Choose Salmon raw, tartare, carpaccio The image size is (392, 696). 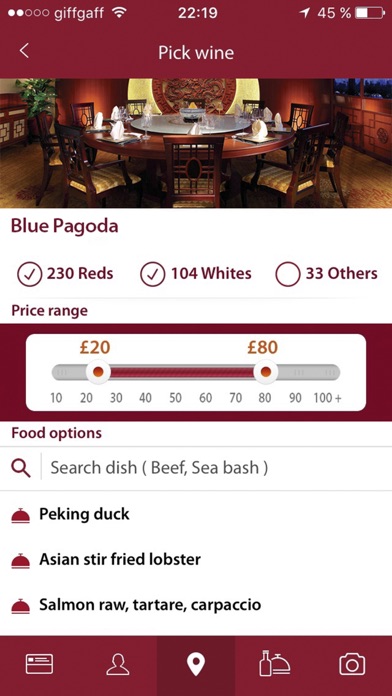[x=150, y=605]
